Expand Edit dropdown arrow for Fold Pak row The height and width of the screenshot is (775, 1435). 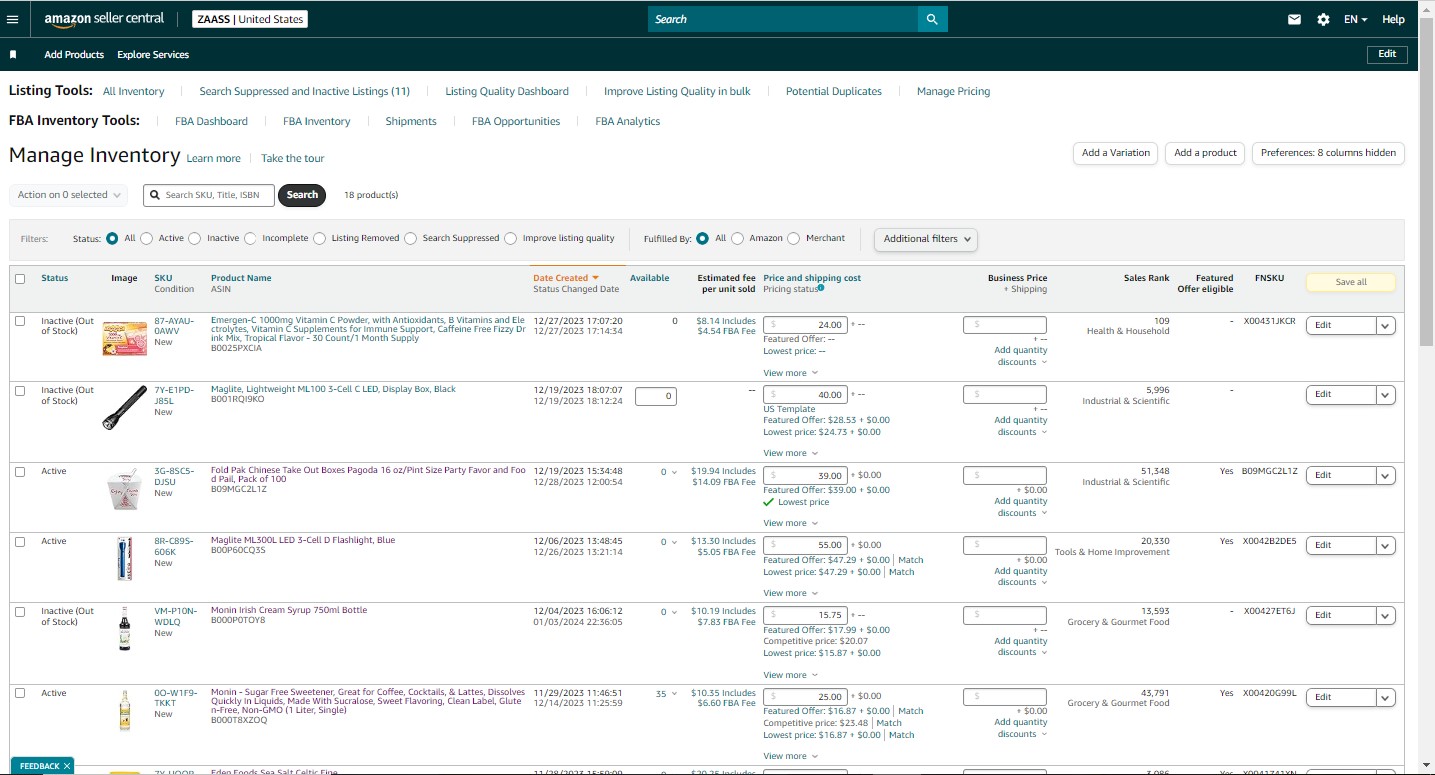1385,475
